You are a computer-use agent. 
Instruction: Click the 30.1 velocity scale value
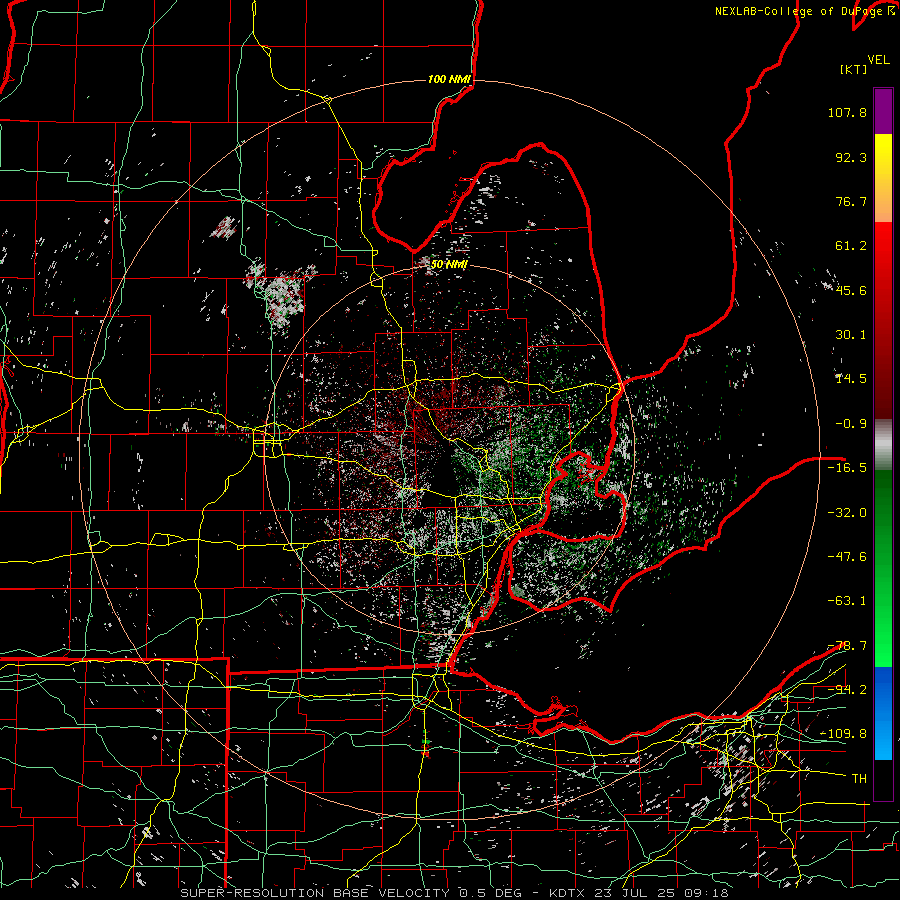851,335
